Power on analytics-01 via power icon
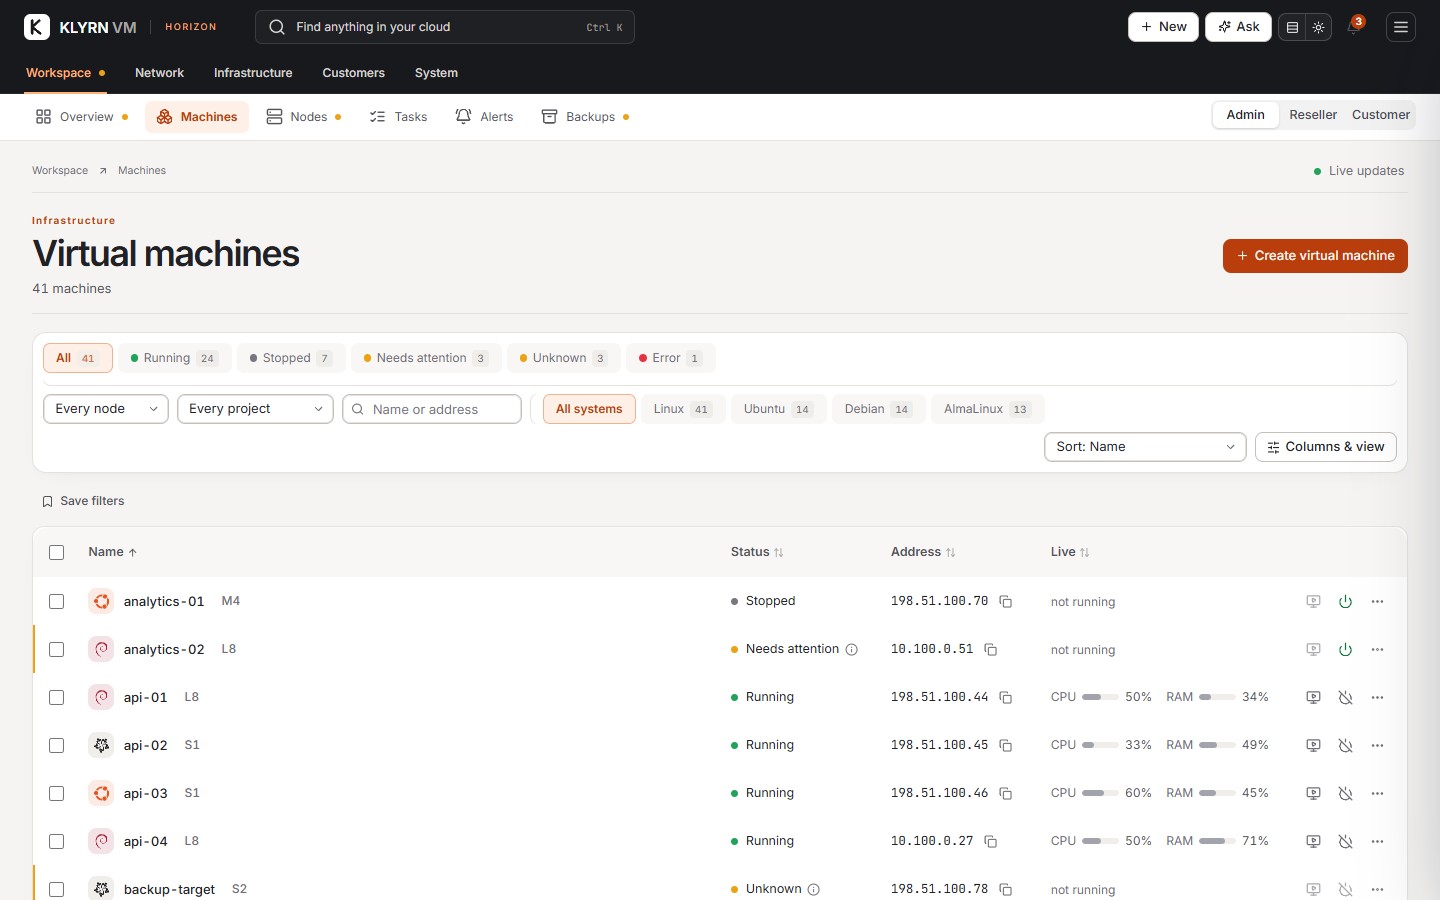Image resolution: width=1440 pixels, height=900 pixels. [x=1346, y=602]
